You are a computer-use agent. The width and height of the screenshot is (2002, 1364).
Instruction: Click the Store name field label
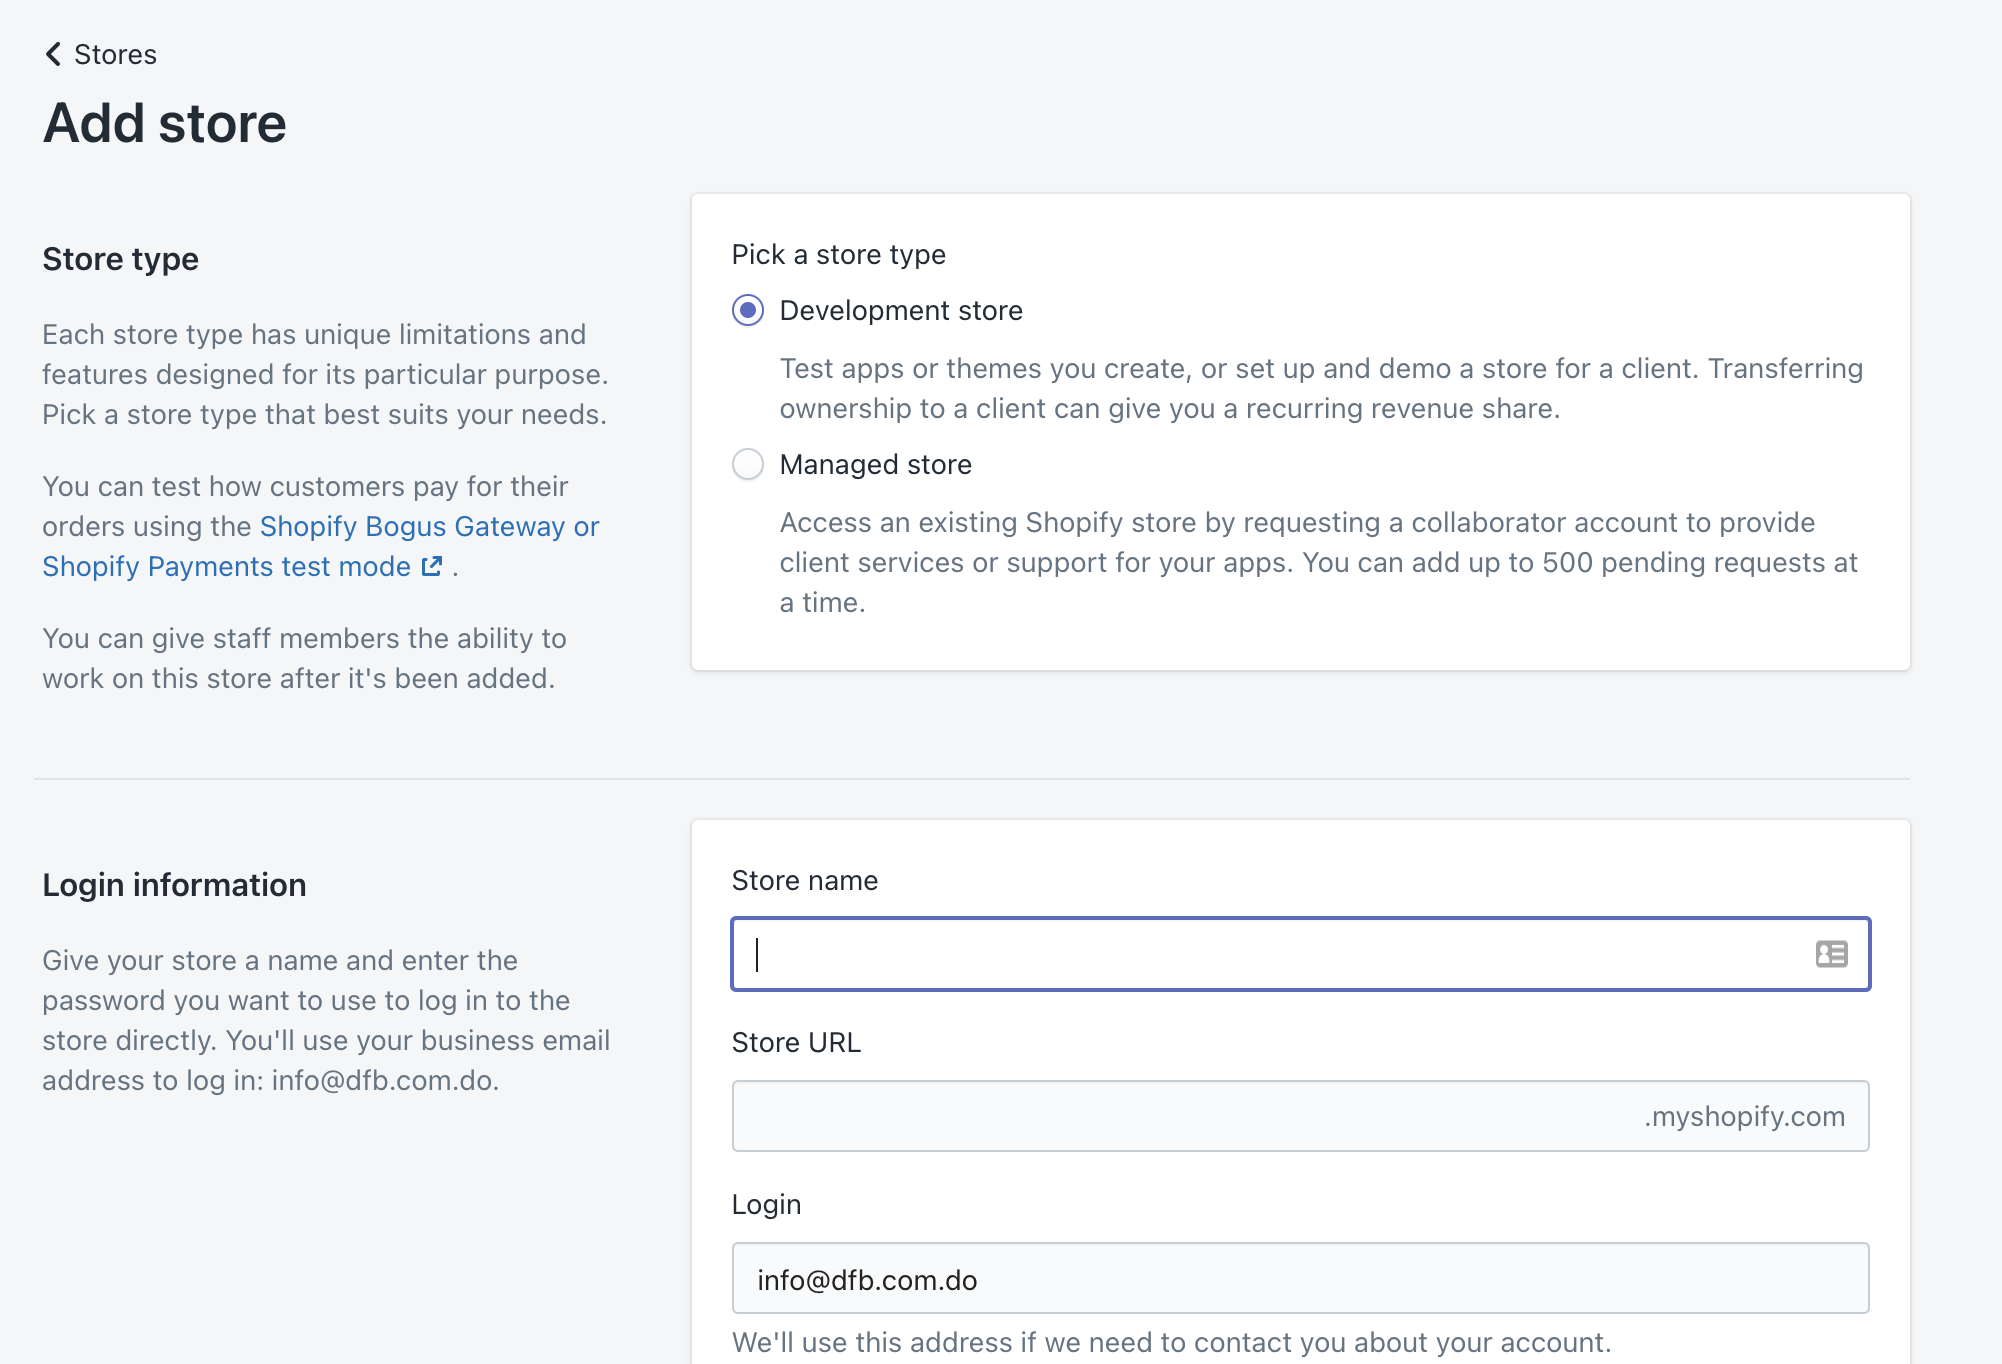tap(804, 881)
